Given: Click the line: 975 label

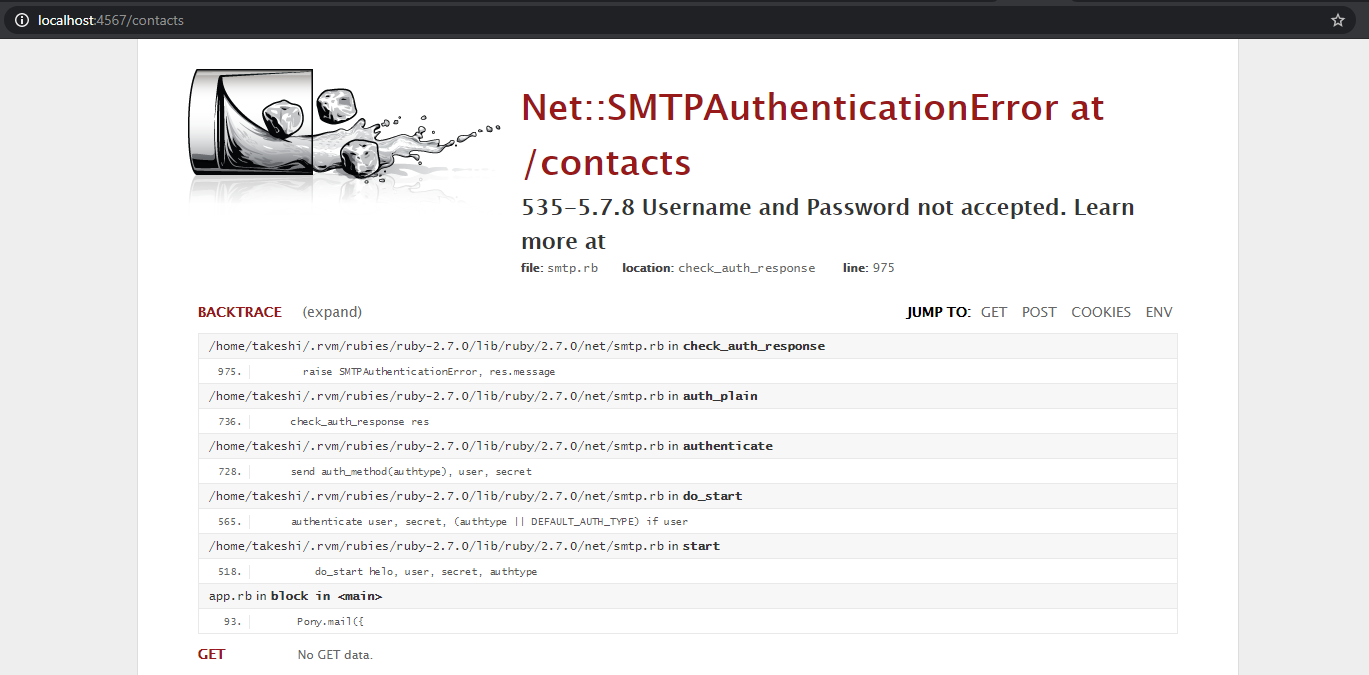Looking at the screenshot, I should 868,268.
